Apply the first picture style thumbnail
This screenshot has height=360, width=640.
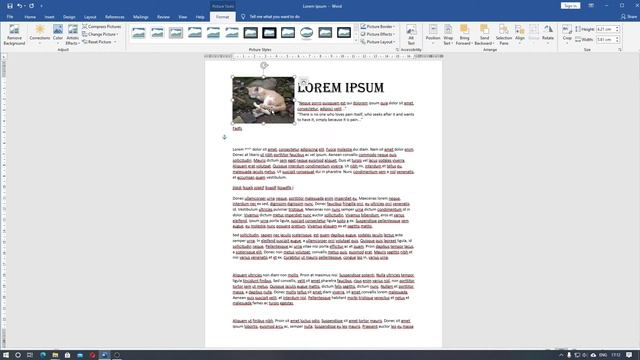coord(139,33)
